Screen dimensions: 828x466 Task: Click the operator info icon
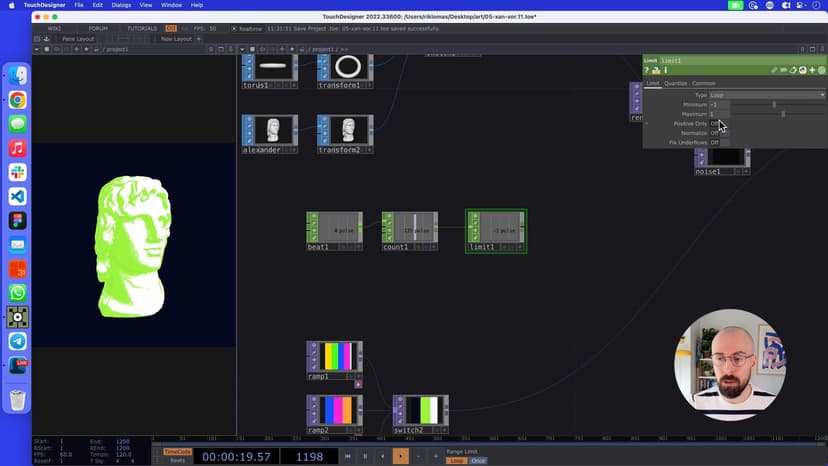coord(664,70)
